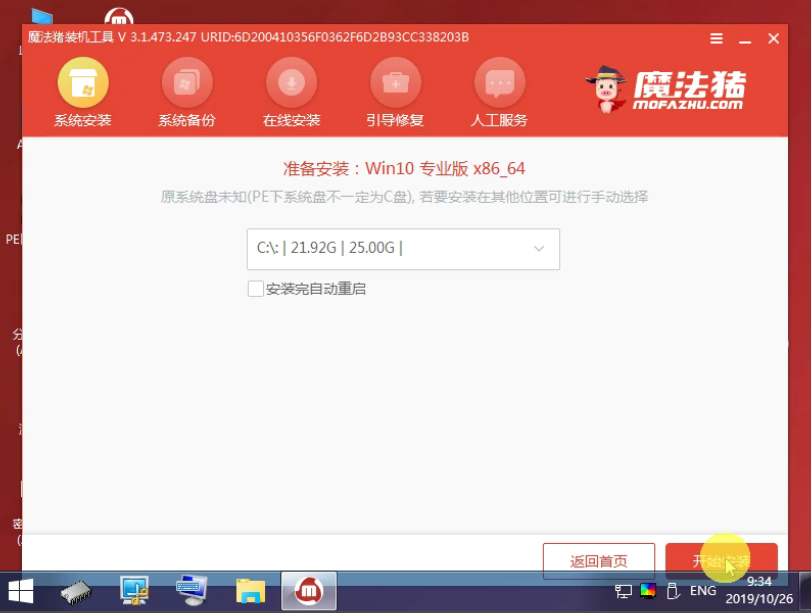Open the network status tray icon
This screenshot has width=811, height=613.
point(624,591)
